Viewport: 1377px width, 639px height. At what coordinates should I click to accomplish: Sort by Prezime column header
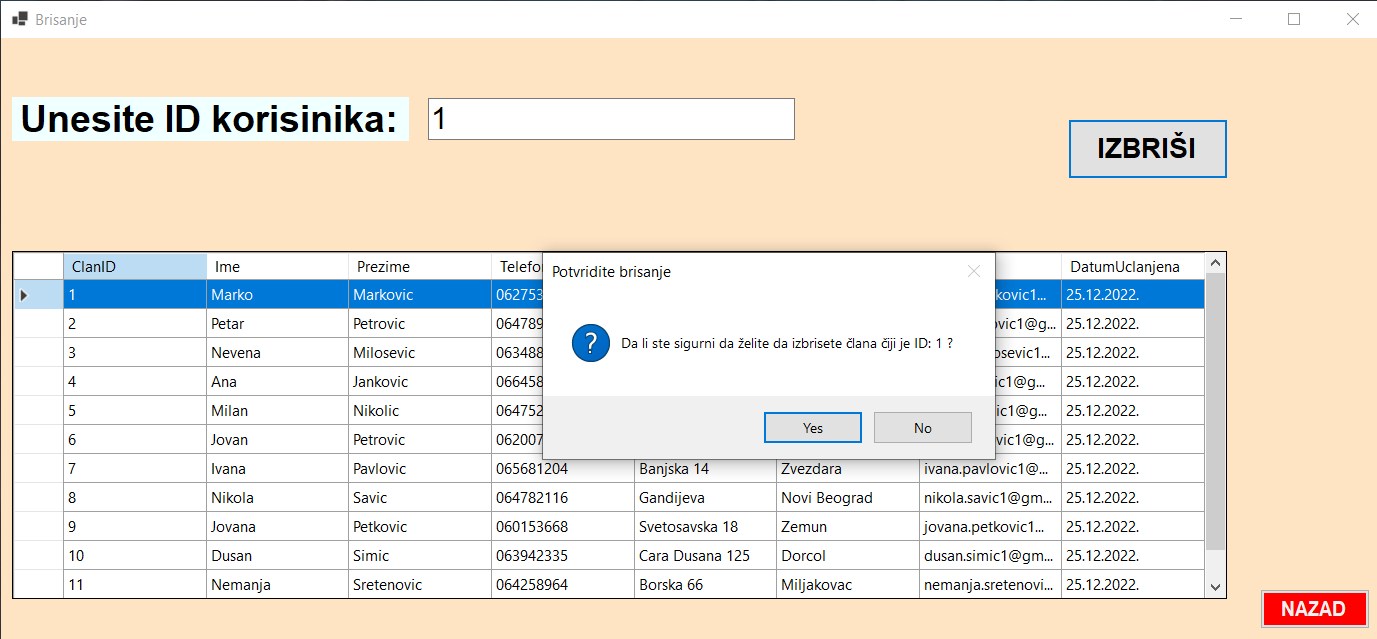coord(420,266)
